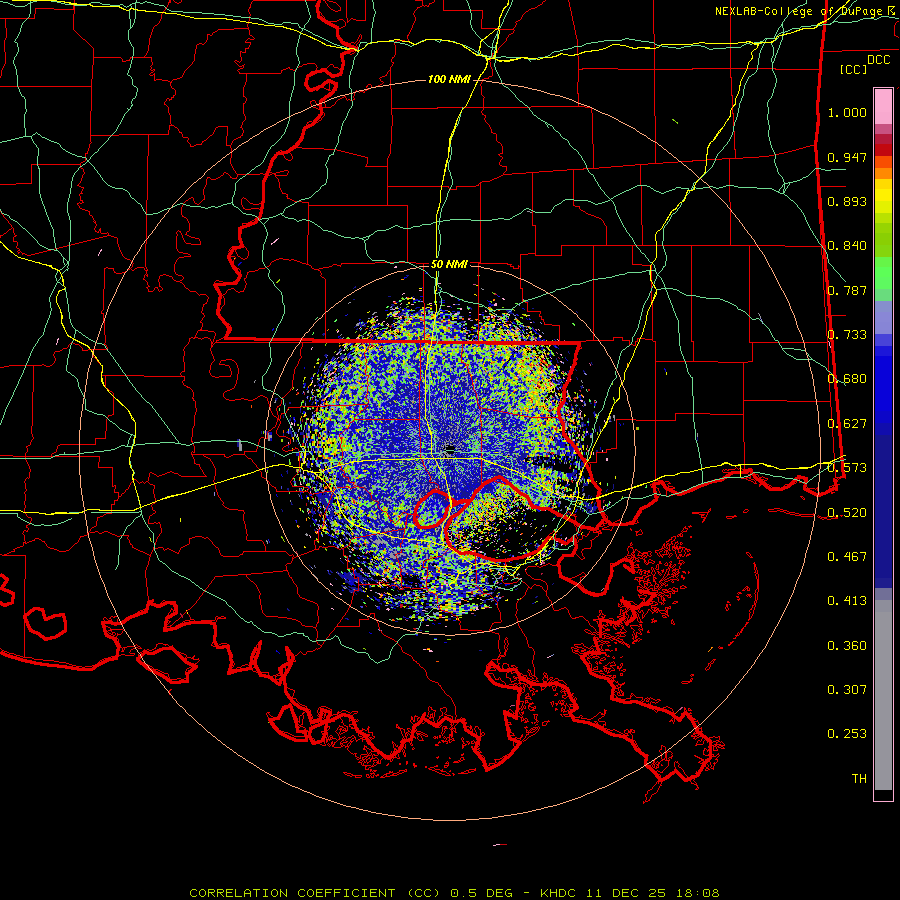
Task: Click the 50 NMI range ring label
Action: coord(449,265)
